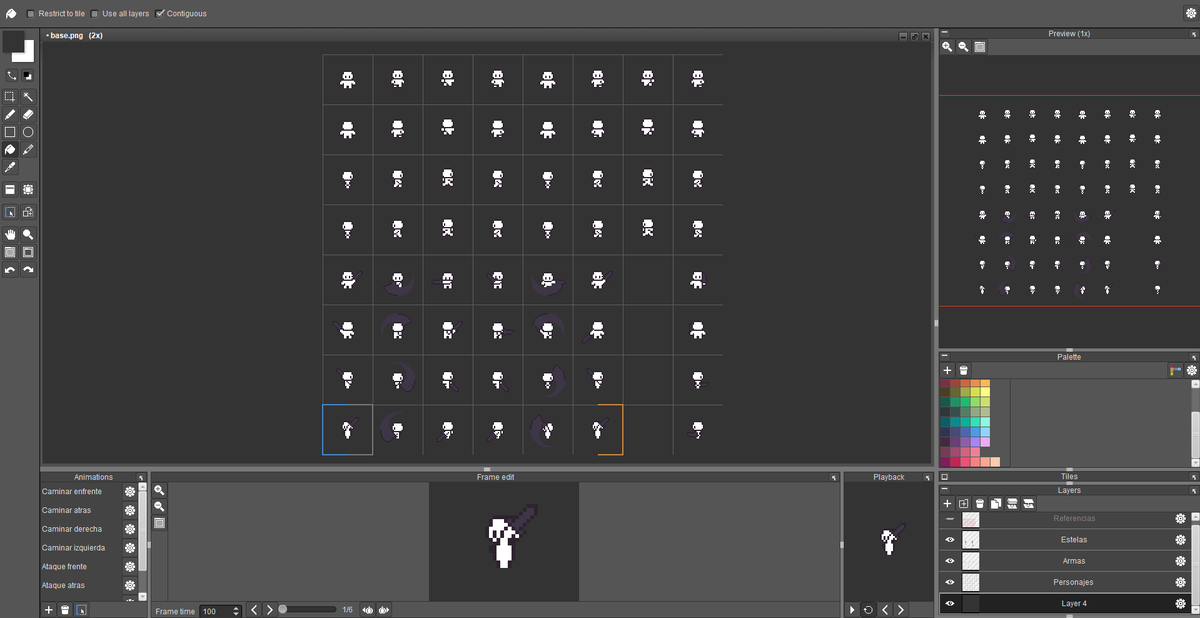The height and width of the screenshot is (618, 1200).
Task: Select the pencil drawing tool
Action: click(10, 115)
